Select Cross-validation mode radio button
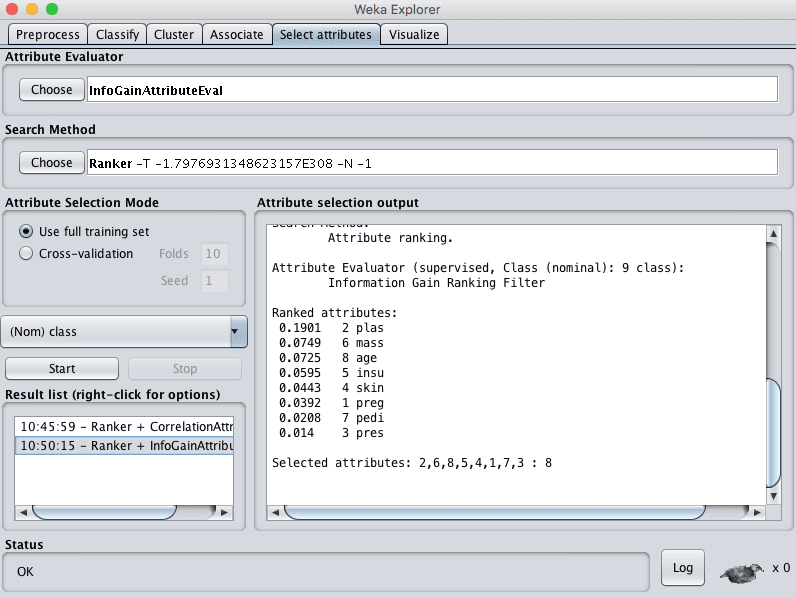The image size is (796, 598). 26,253
